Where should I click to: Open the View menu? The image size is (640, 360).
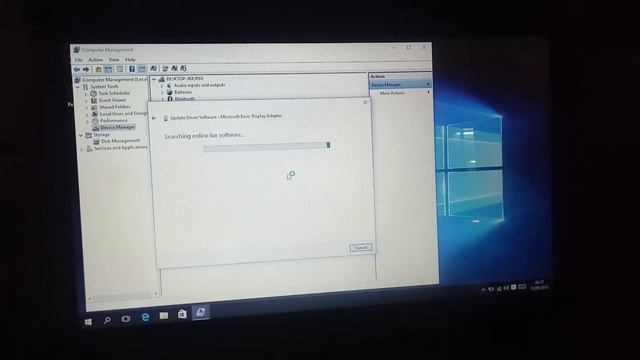[114, 60]
